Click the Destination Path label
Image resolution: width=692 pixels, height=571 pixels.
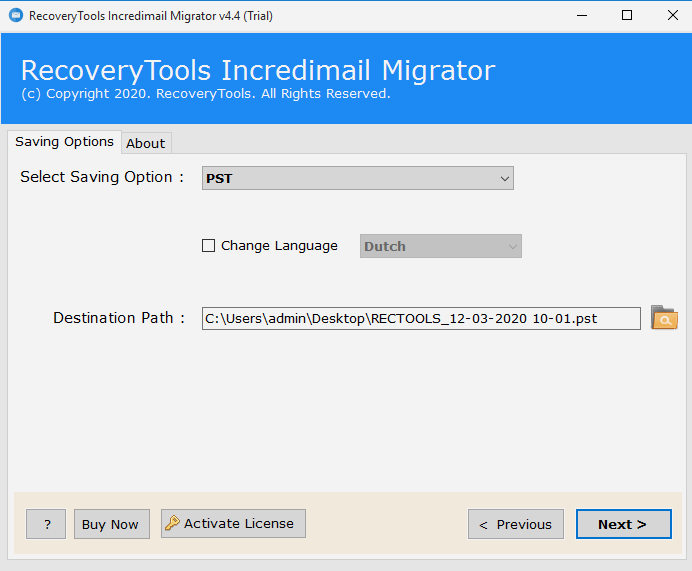(x=119, y=318)
